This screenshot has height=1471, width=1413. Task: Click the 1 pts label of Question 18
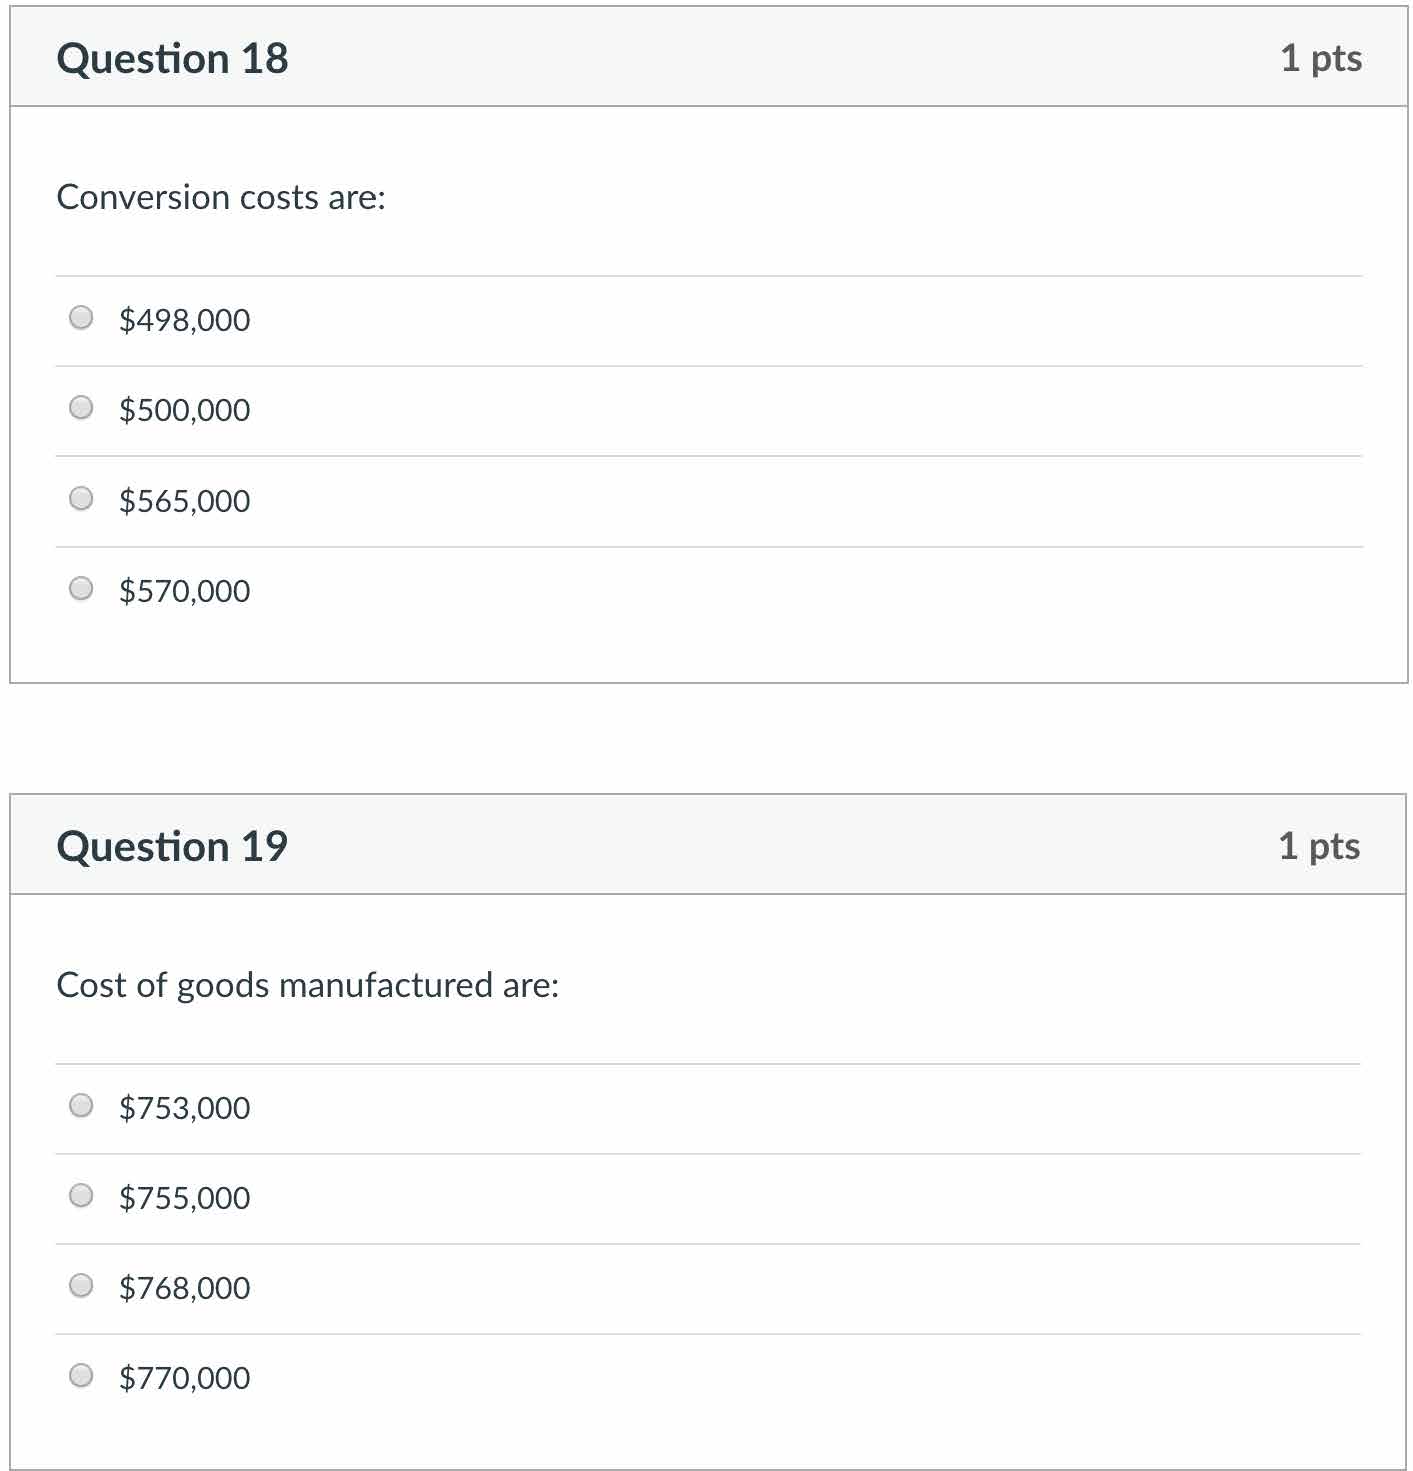pos(1320,58)
